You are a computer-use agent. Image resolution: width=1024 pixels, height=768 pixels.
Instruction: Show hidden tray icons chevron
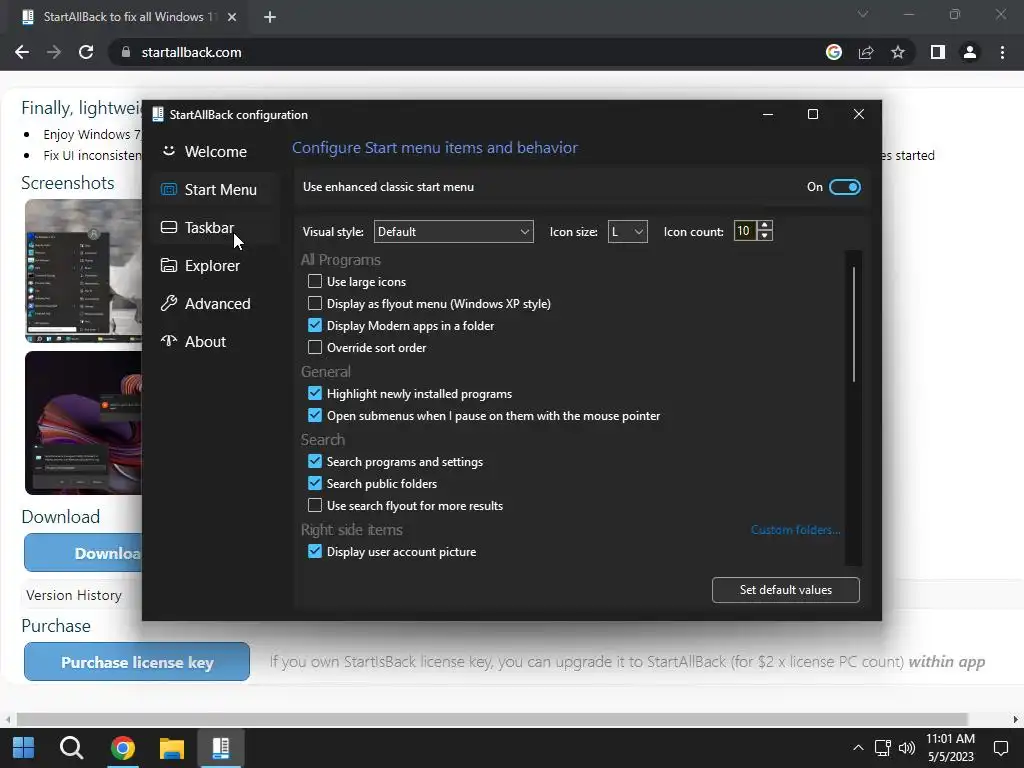[858, 748]
